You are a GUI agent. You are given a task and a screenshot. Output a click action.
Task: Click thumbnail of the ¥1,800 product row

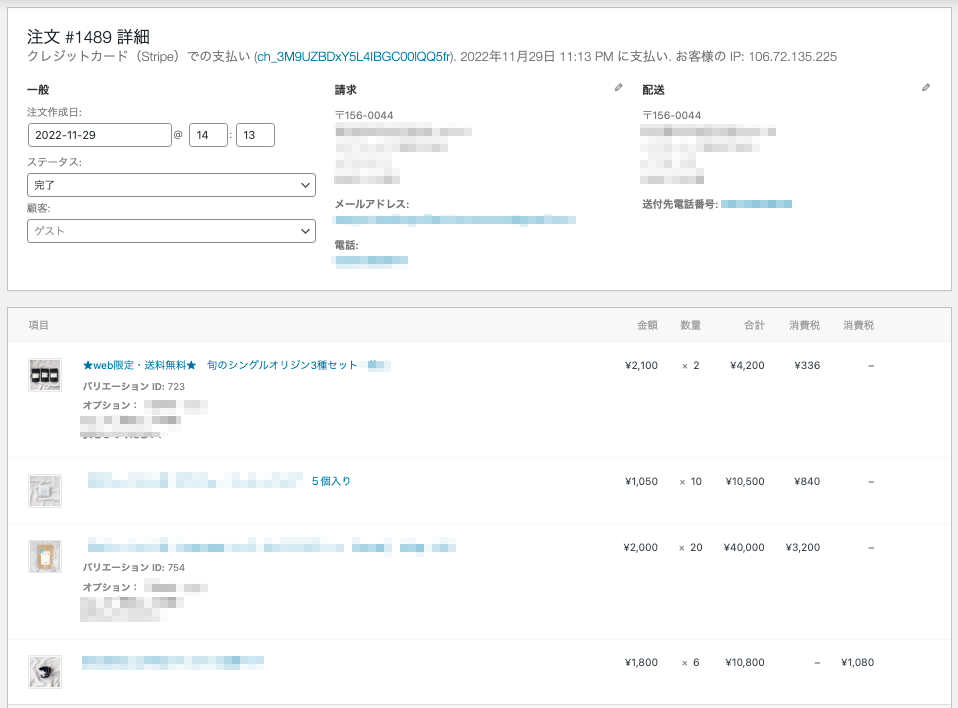click(45, 671)
